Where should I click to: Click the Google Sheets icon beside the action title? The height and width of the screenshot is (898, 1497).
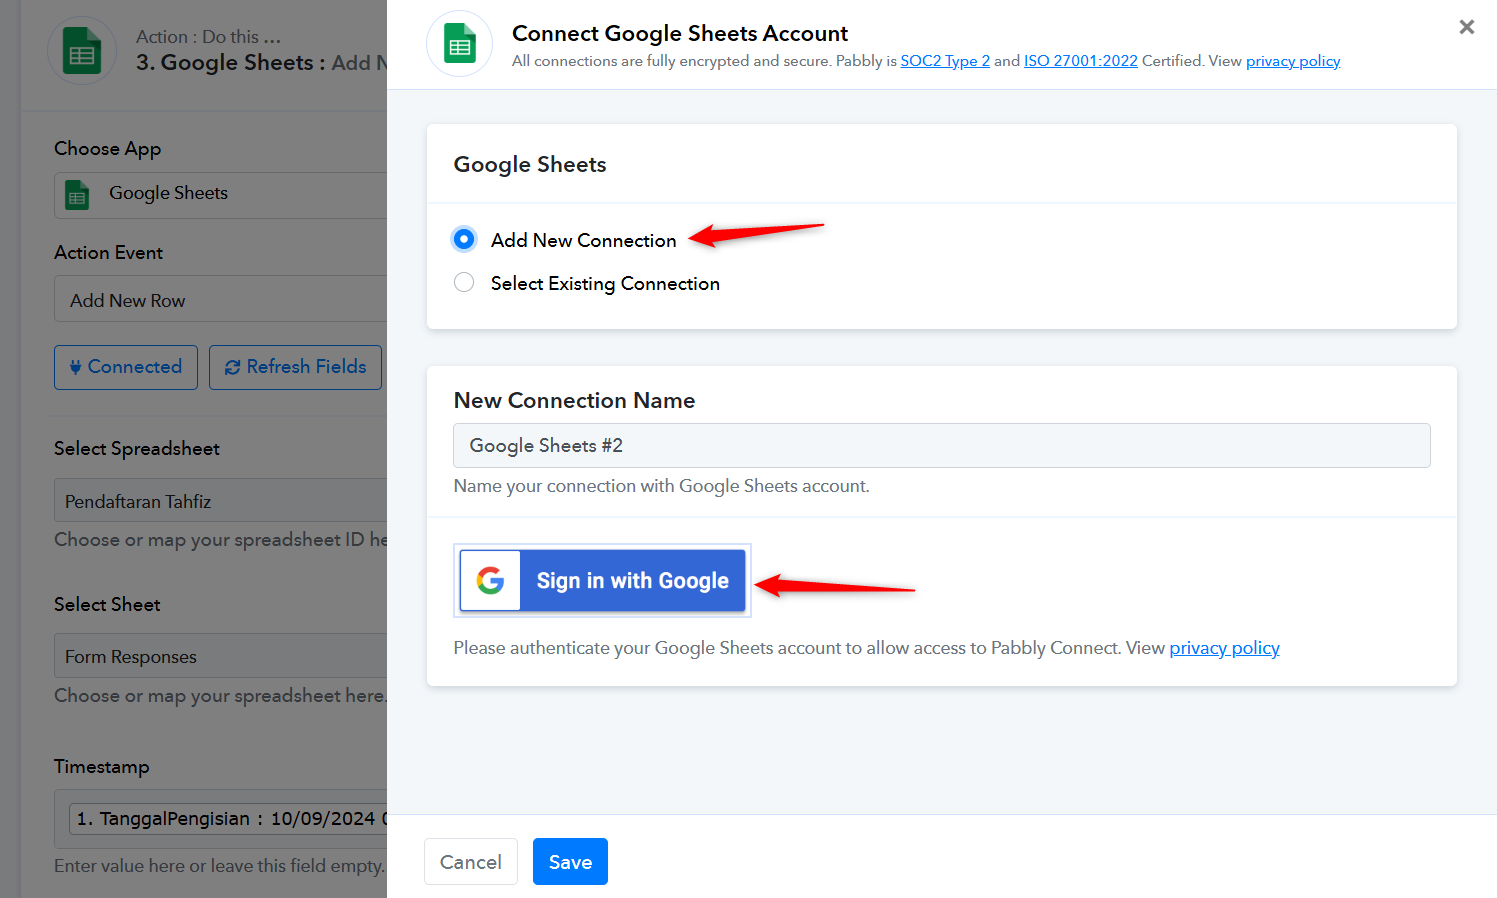coord(82,50)
